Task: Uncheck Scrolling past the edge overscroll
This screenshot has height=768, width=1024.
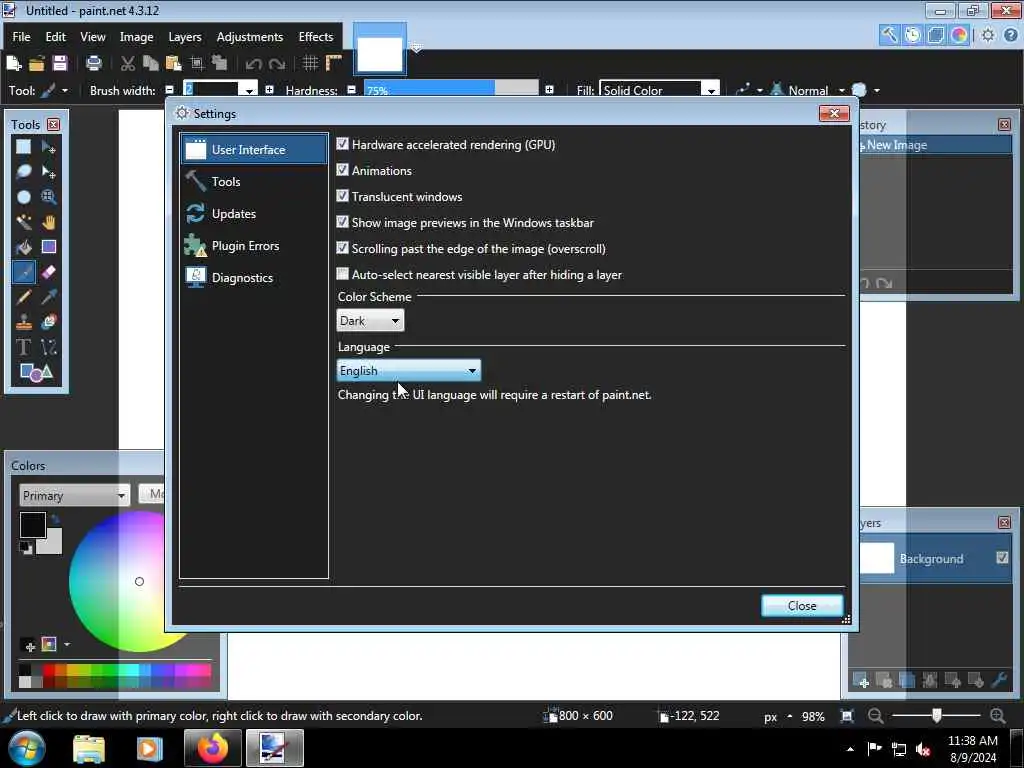Action: click(342, 248)
